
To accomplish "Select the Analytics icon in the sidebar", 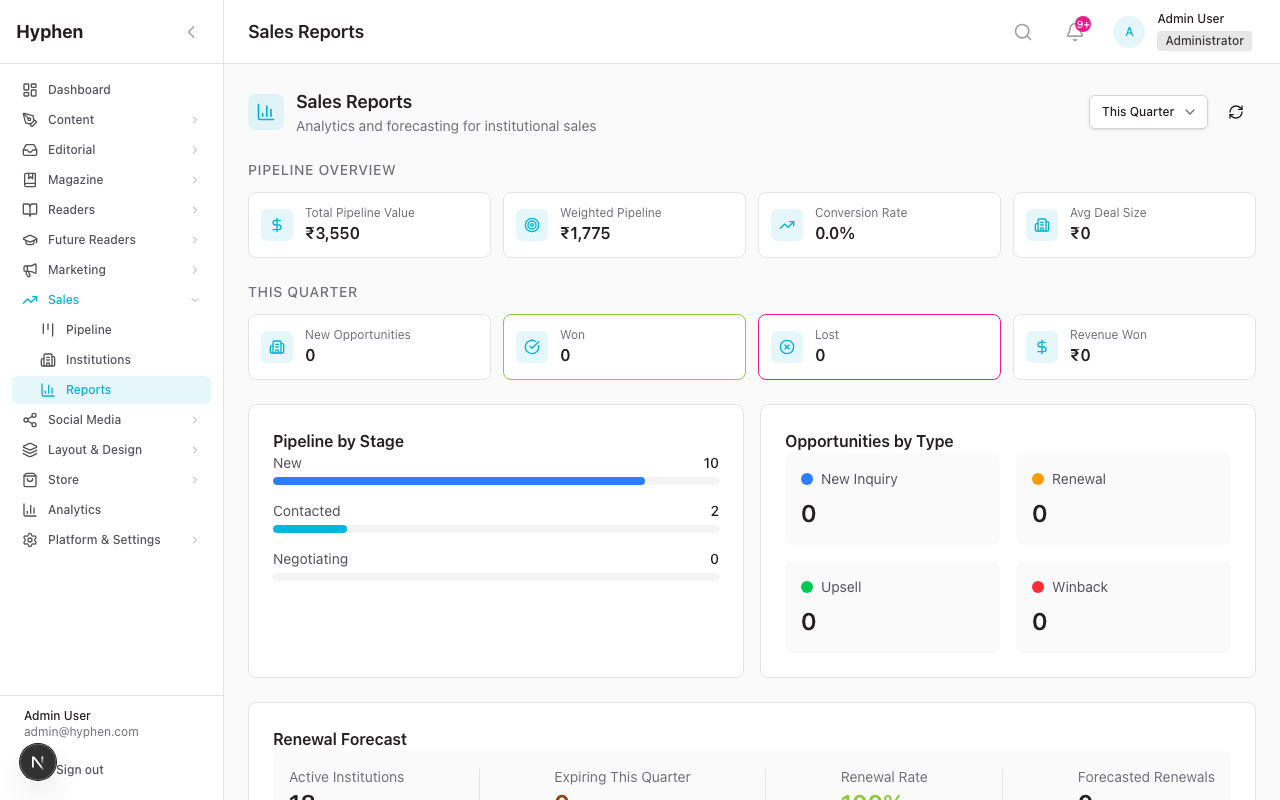I will click(x=30, y=509).
